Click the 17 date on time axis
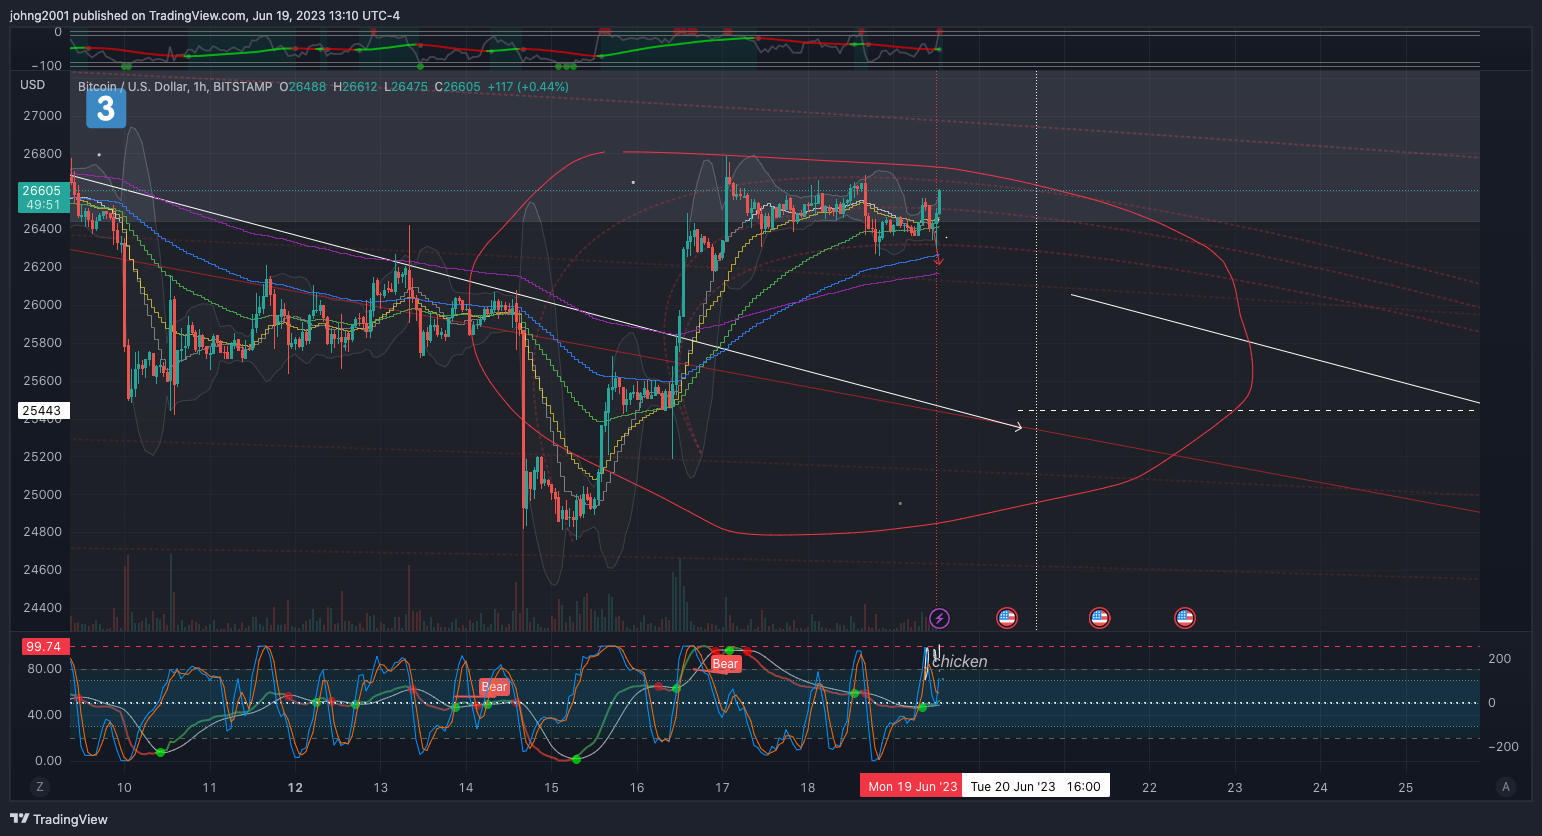 722,788
